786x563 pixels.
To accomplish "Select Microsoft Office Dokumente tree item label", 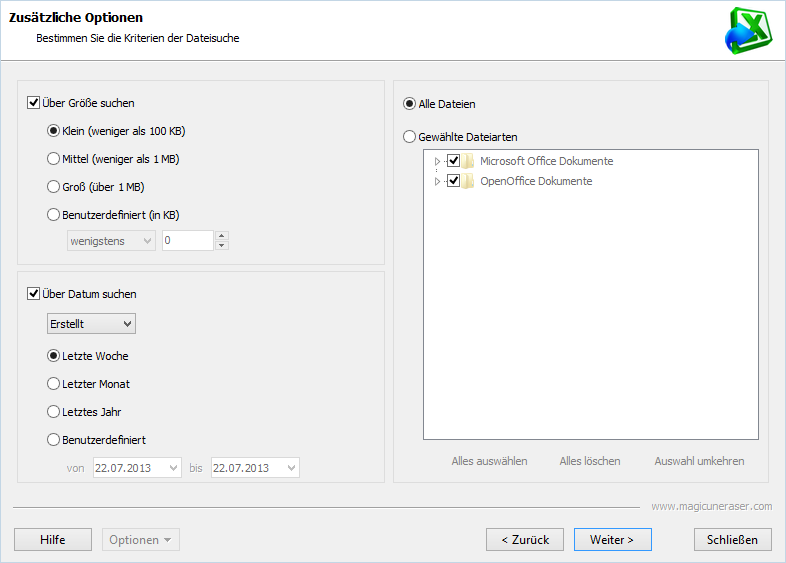I will (546, 161).
